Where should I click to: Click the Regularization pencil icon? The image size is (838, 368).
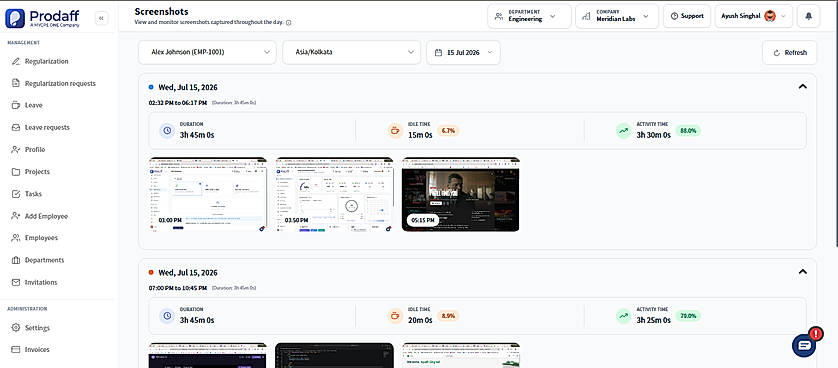(15, 61)
